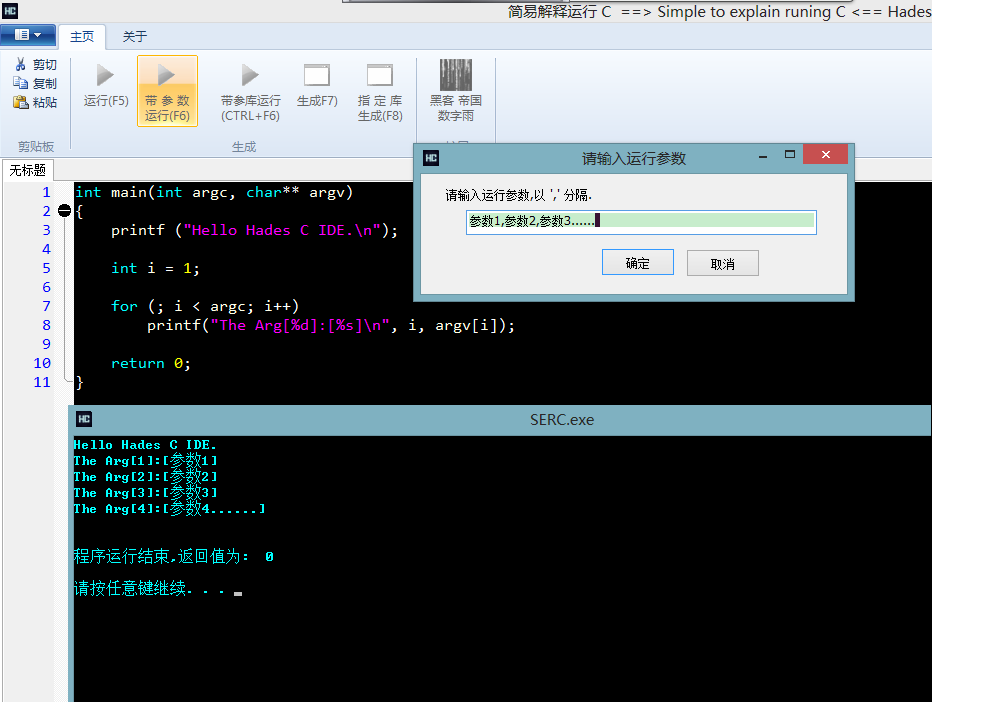
Task: Select the 复制 copy command
Action: coord(36,84)
